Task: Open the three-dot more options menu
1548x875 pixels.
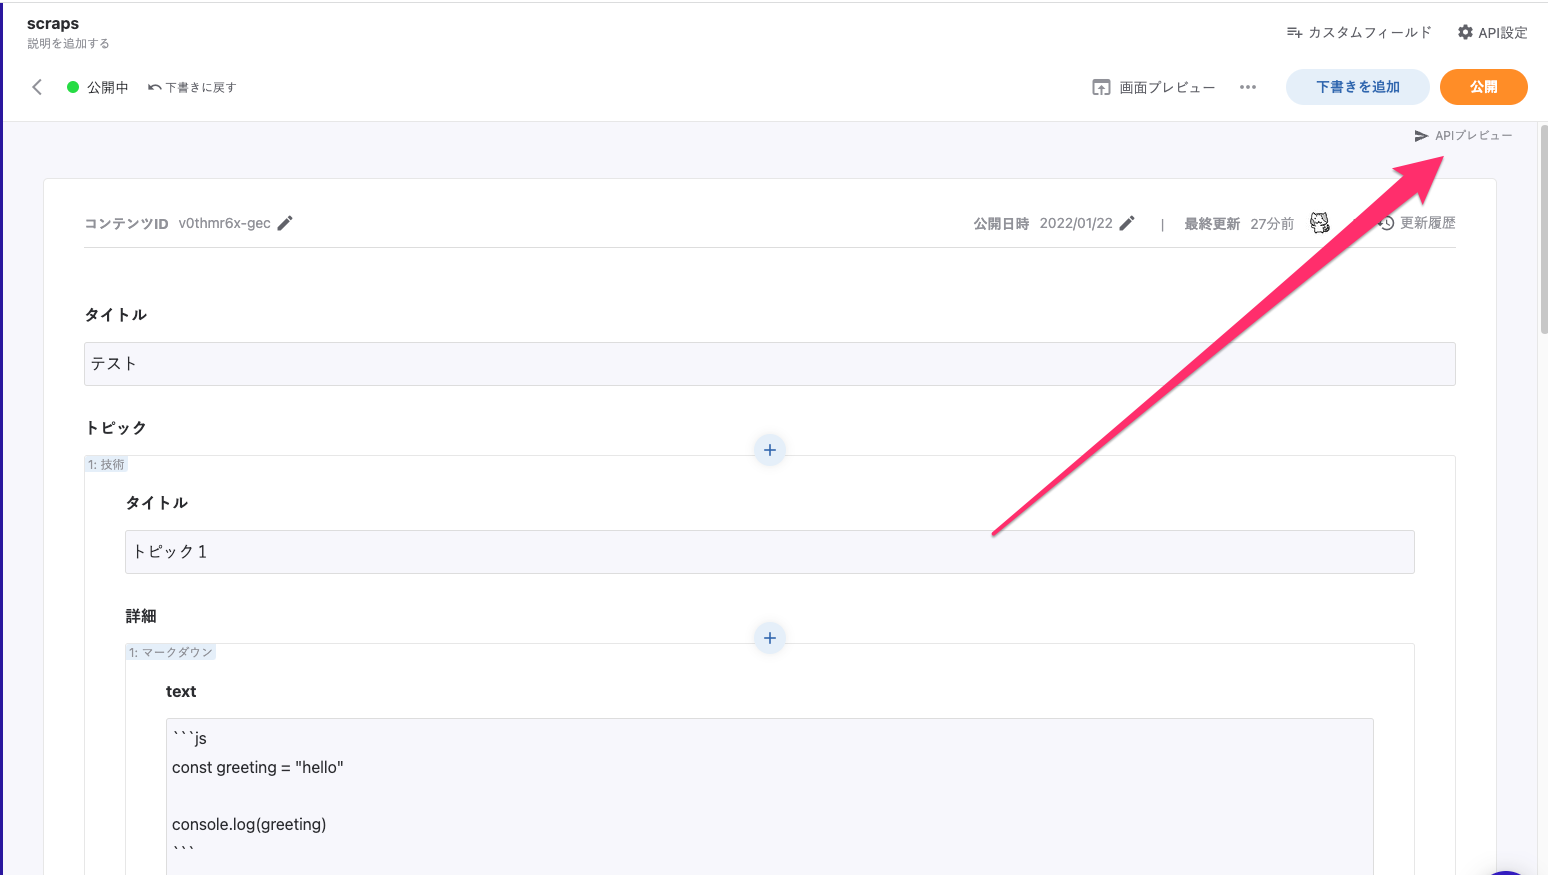Action: click(x=1247, y=87)
